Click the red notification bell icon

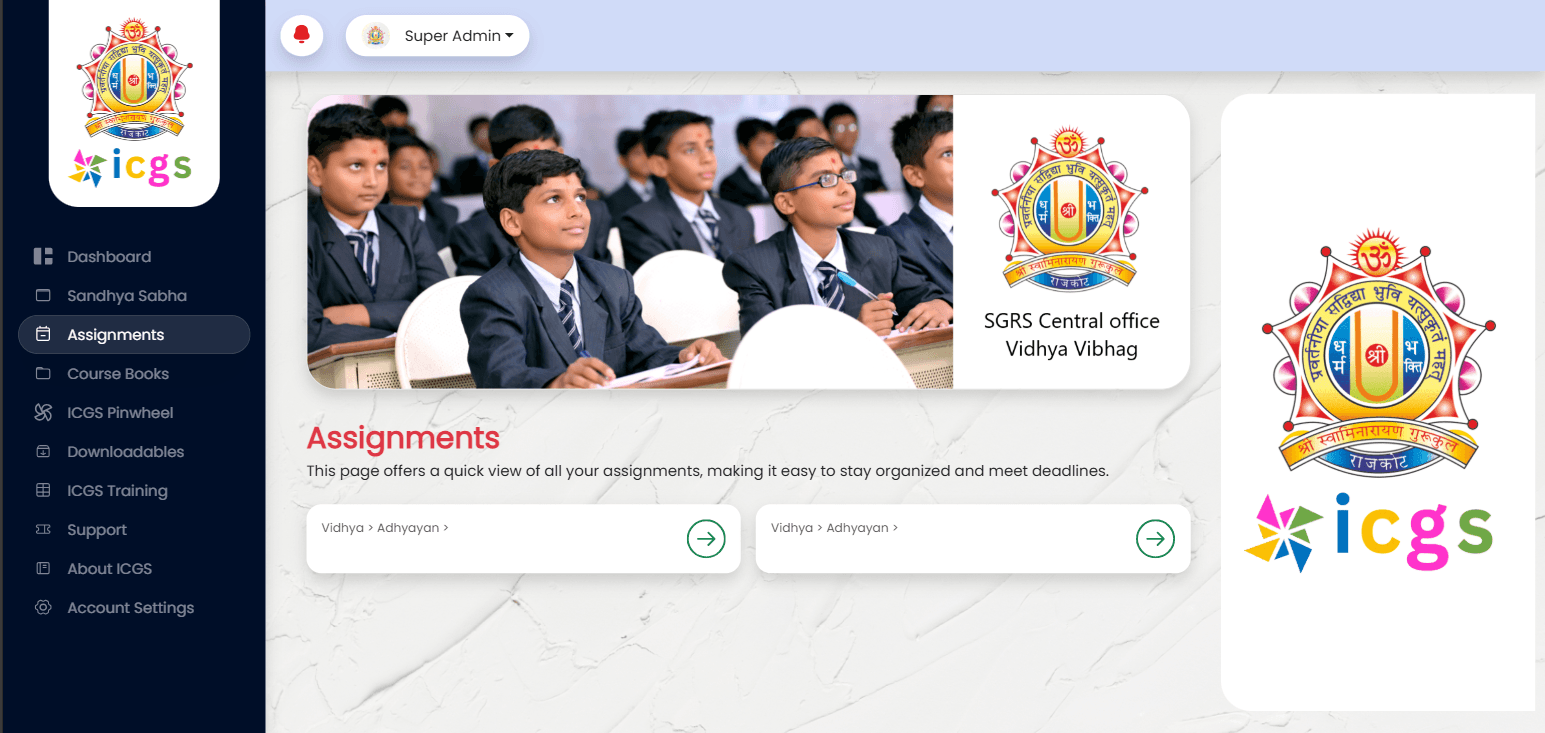tap(301, 36)
